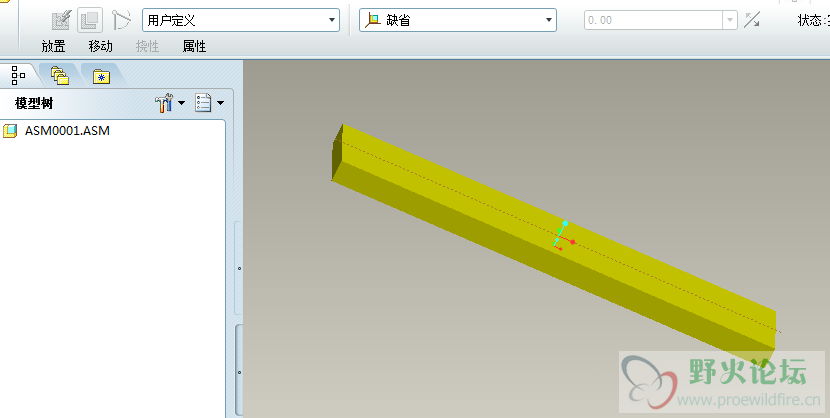The height and width of the screenshot is (418, 830).
Task: Switch to the folder browser navigator tab
Action: click(x=60, y=76)
